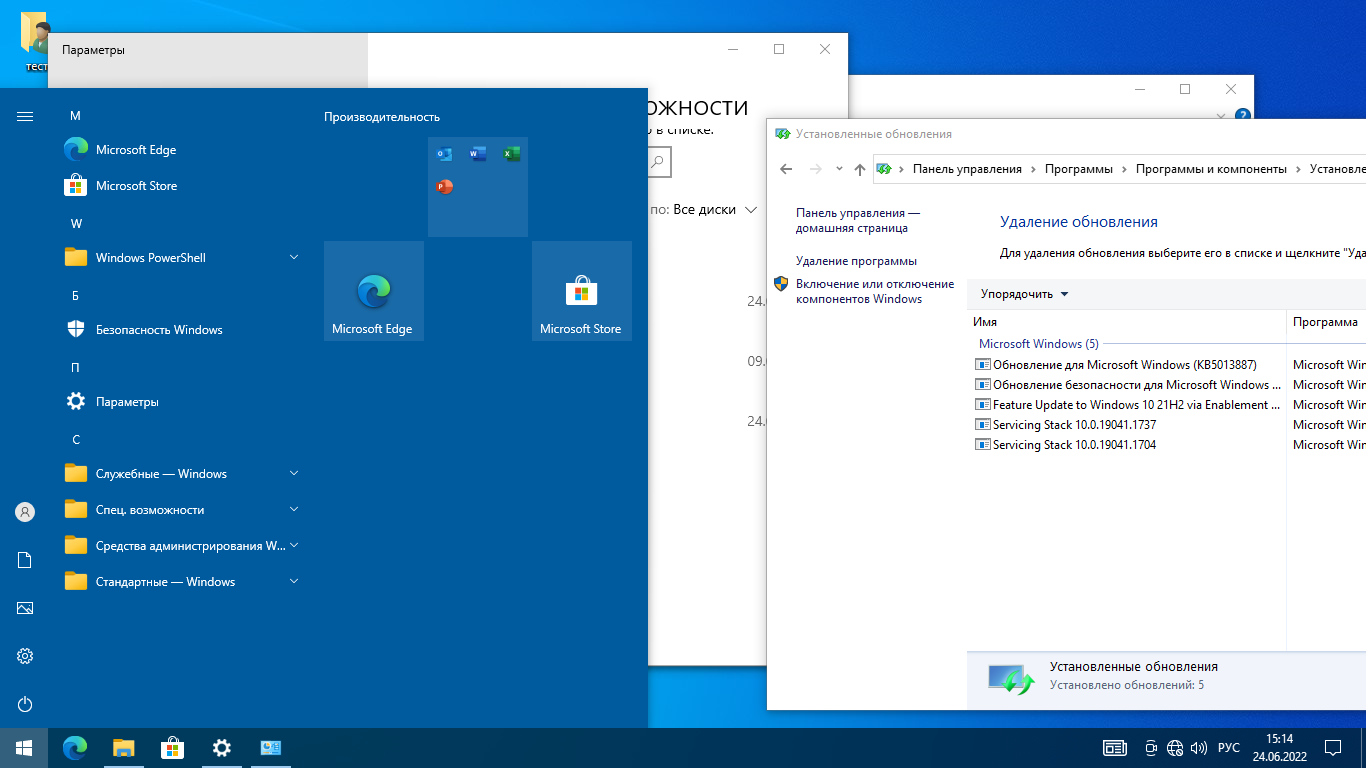The image size is (1366, 768).
Task: Click the Power icon in Start menu
Action: tap(25, 704)
